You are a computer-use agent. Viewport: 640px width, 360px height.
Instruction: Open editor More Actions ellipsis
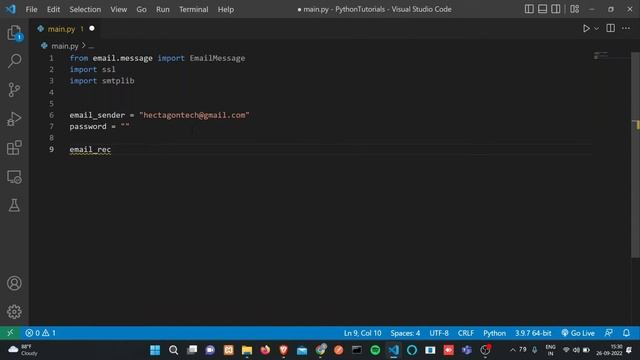tap(626, 28)
